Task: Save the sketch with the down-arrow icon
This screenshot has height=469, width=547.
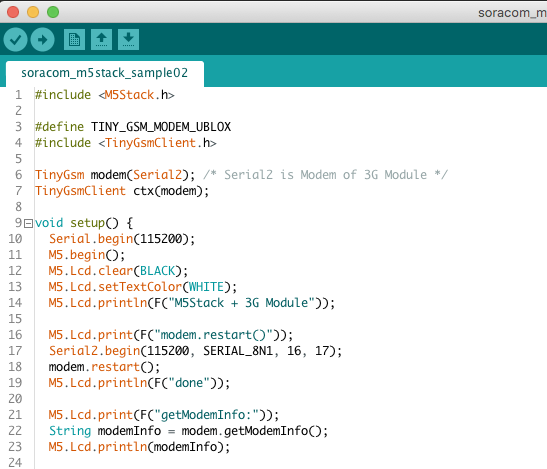Action: coord(128,39)
